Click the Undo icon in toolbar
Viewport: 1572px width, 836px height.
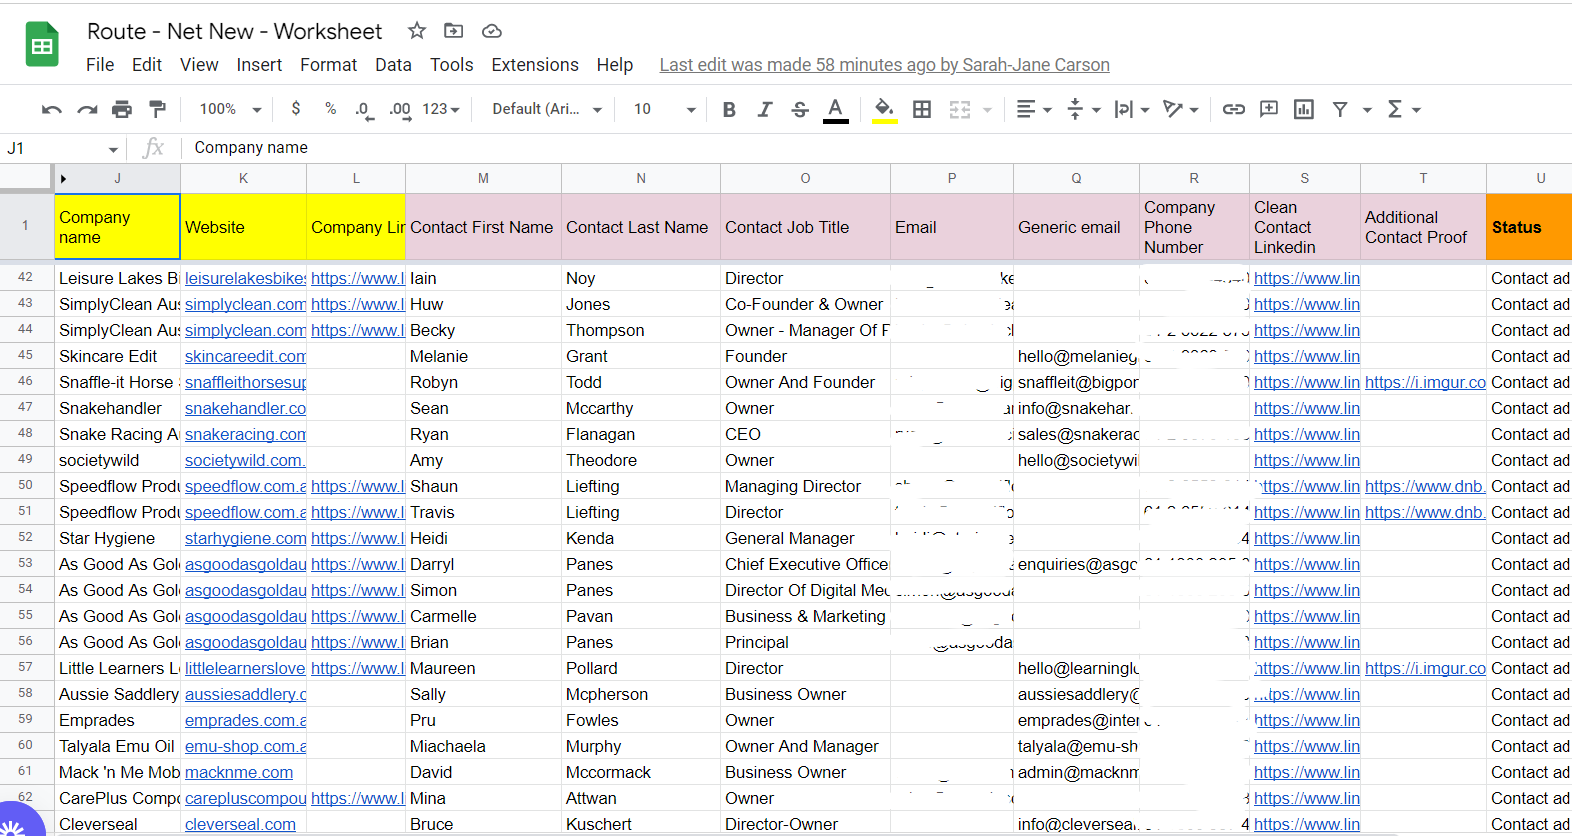tap(52, 109)
